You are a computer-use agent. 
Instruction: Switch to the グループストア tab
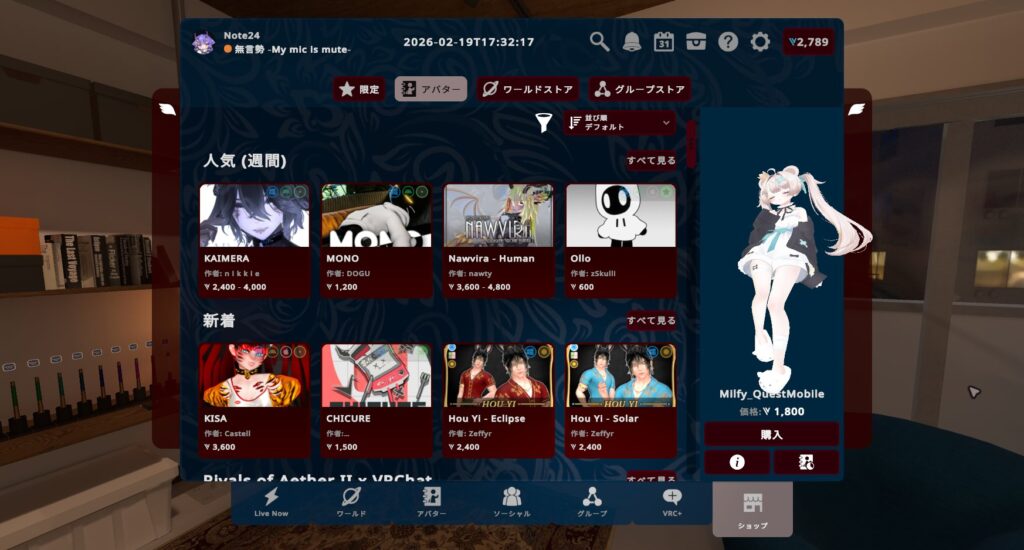coord(640,89)
